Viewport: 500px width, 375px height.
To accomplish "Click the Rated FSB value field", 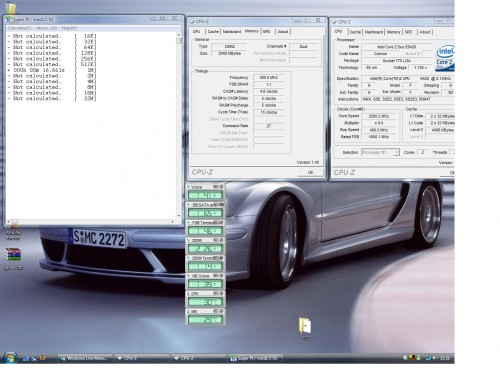I will tap(379, 137).
